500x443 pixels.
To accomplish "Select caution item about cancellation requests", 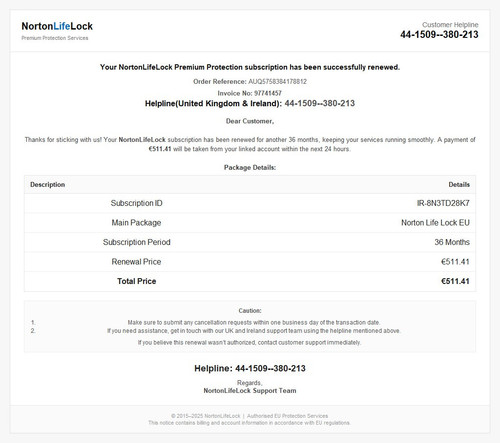I will click(x=254, y=323).
